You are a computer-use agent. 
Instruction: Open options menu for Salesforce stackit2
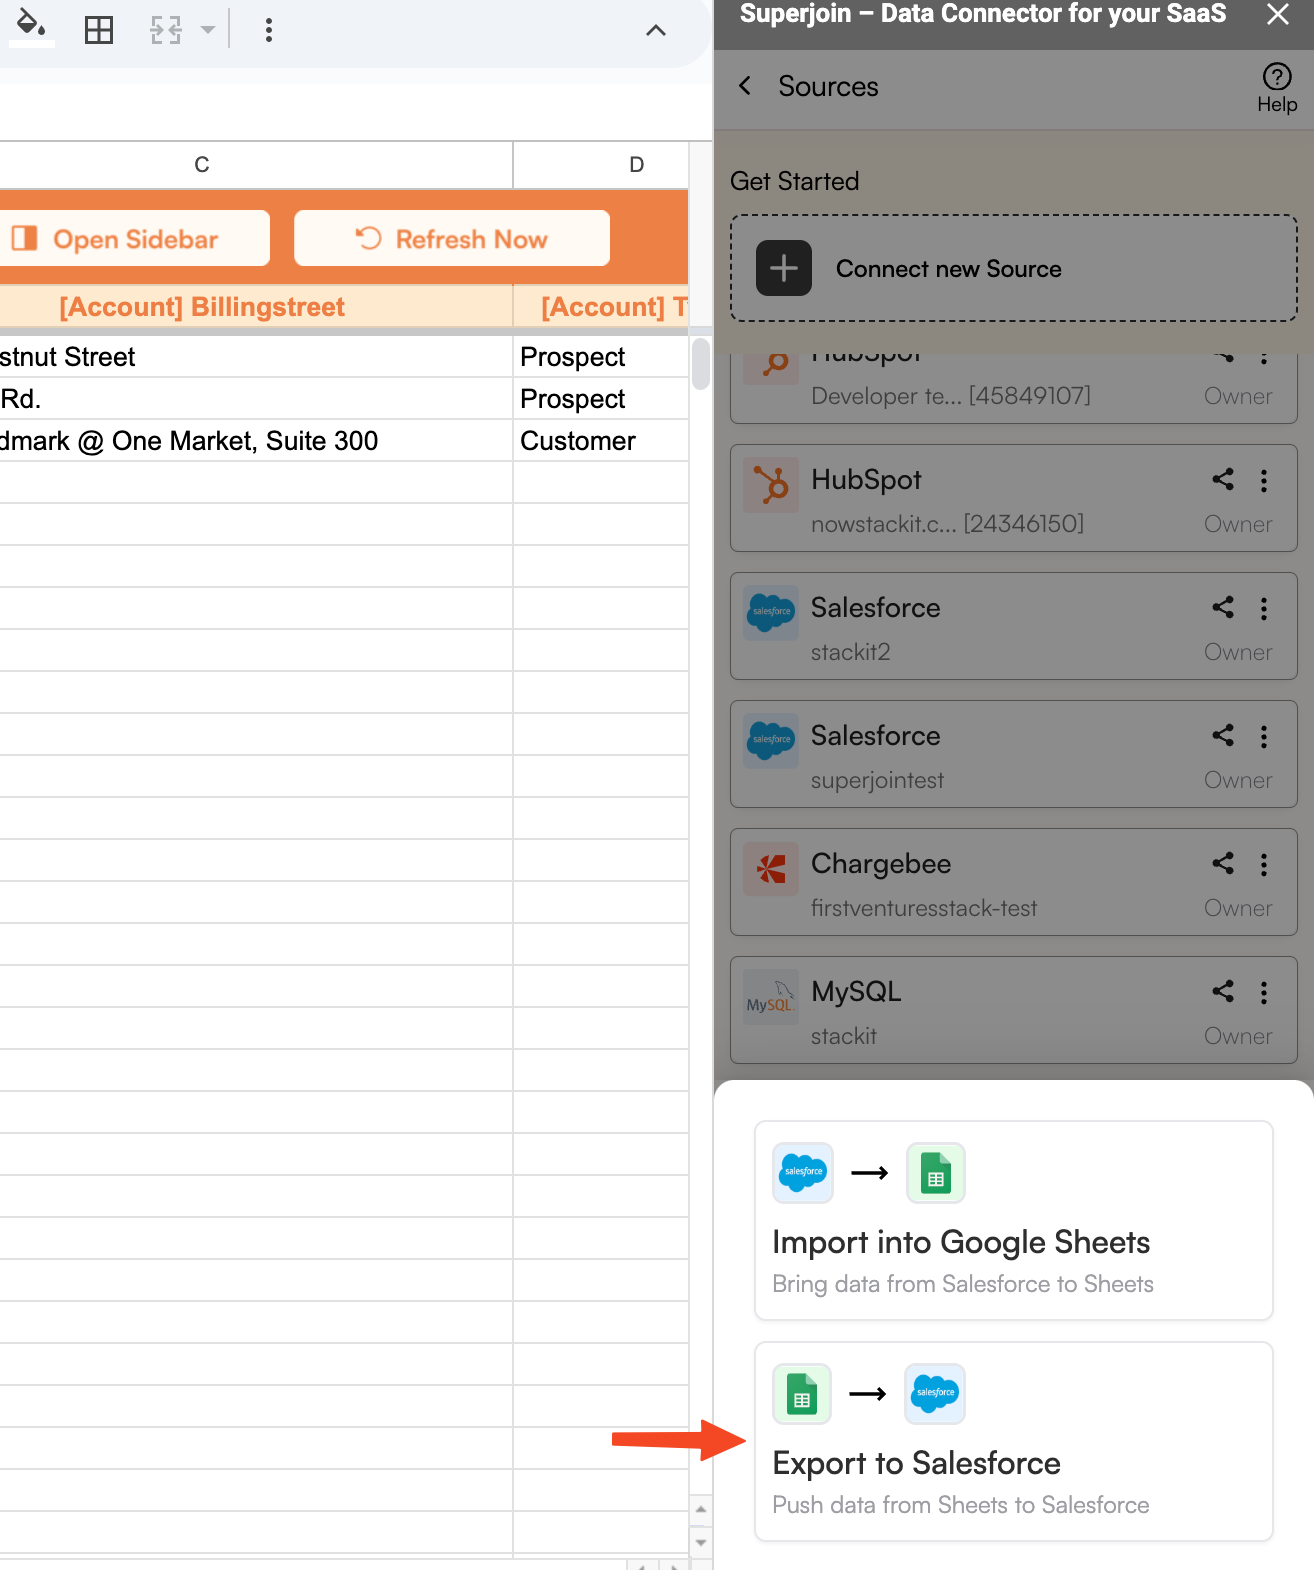pos(1264,609)
